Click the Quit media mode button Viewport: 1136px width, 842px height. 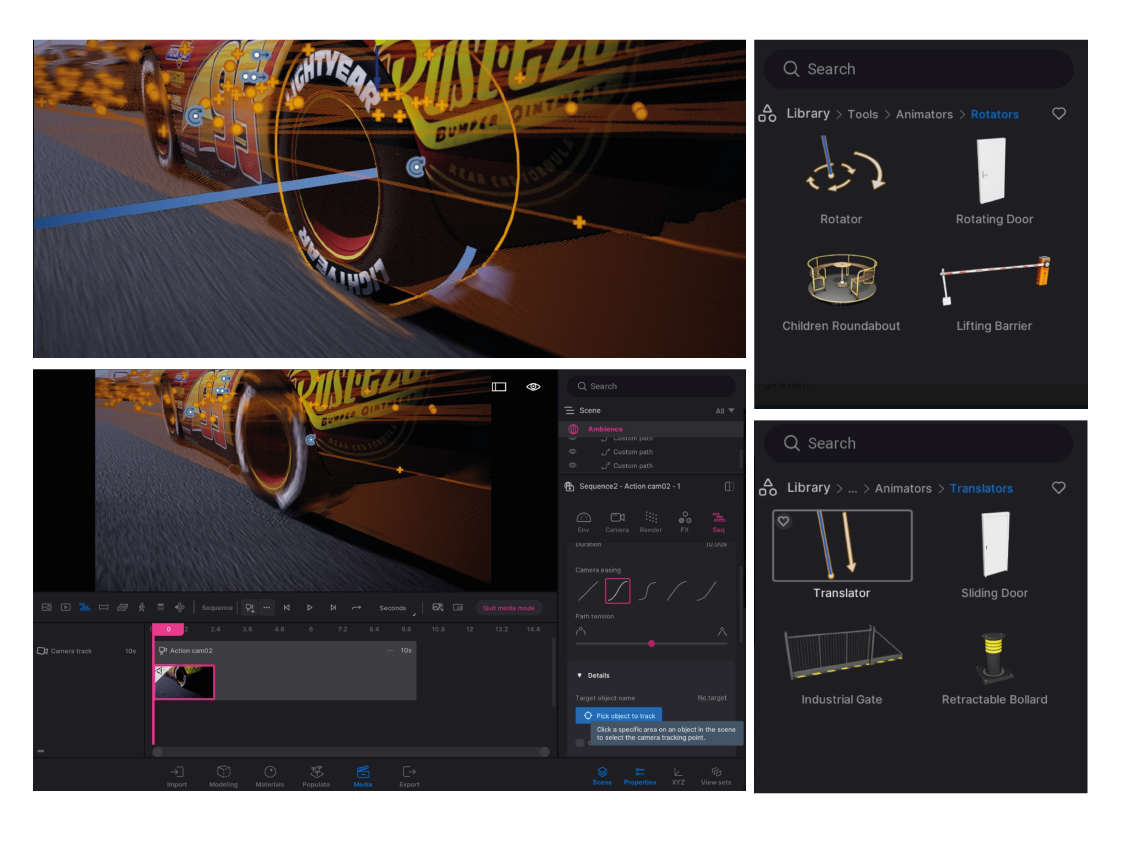(x=509, y=608)
